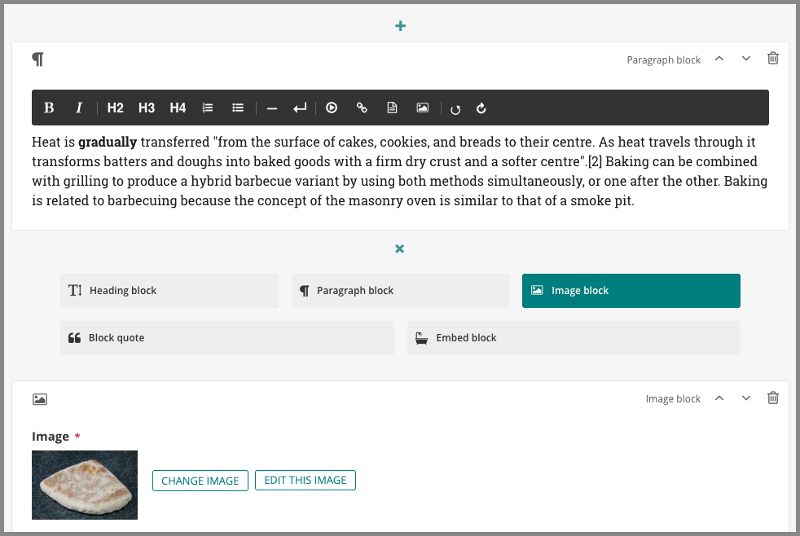Insert a document link icon

point(392,108)
